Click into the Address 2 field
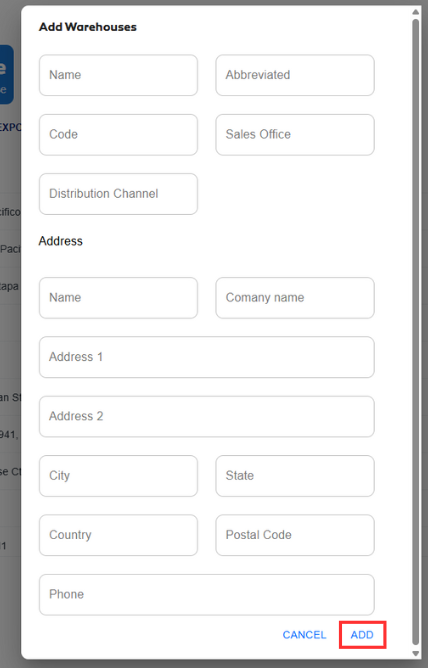 click(x=207, y=416)
